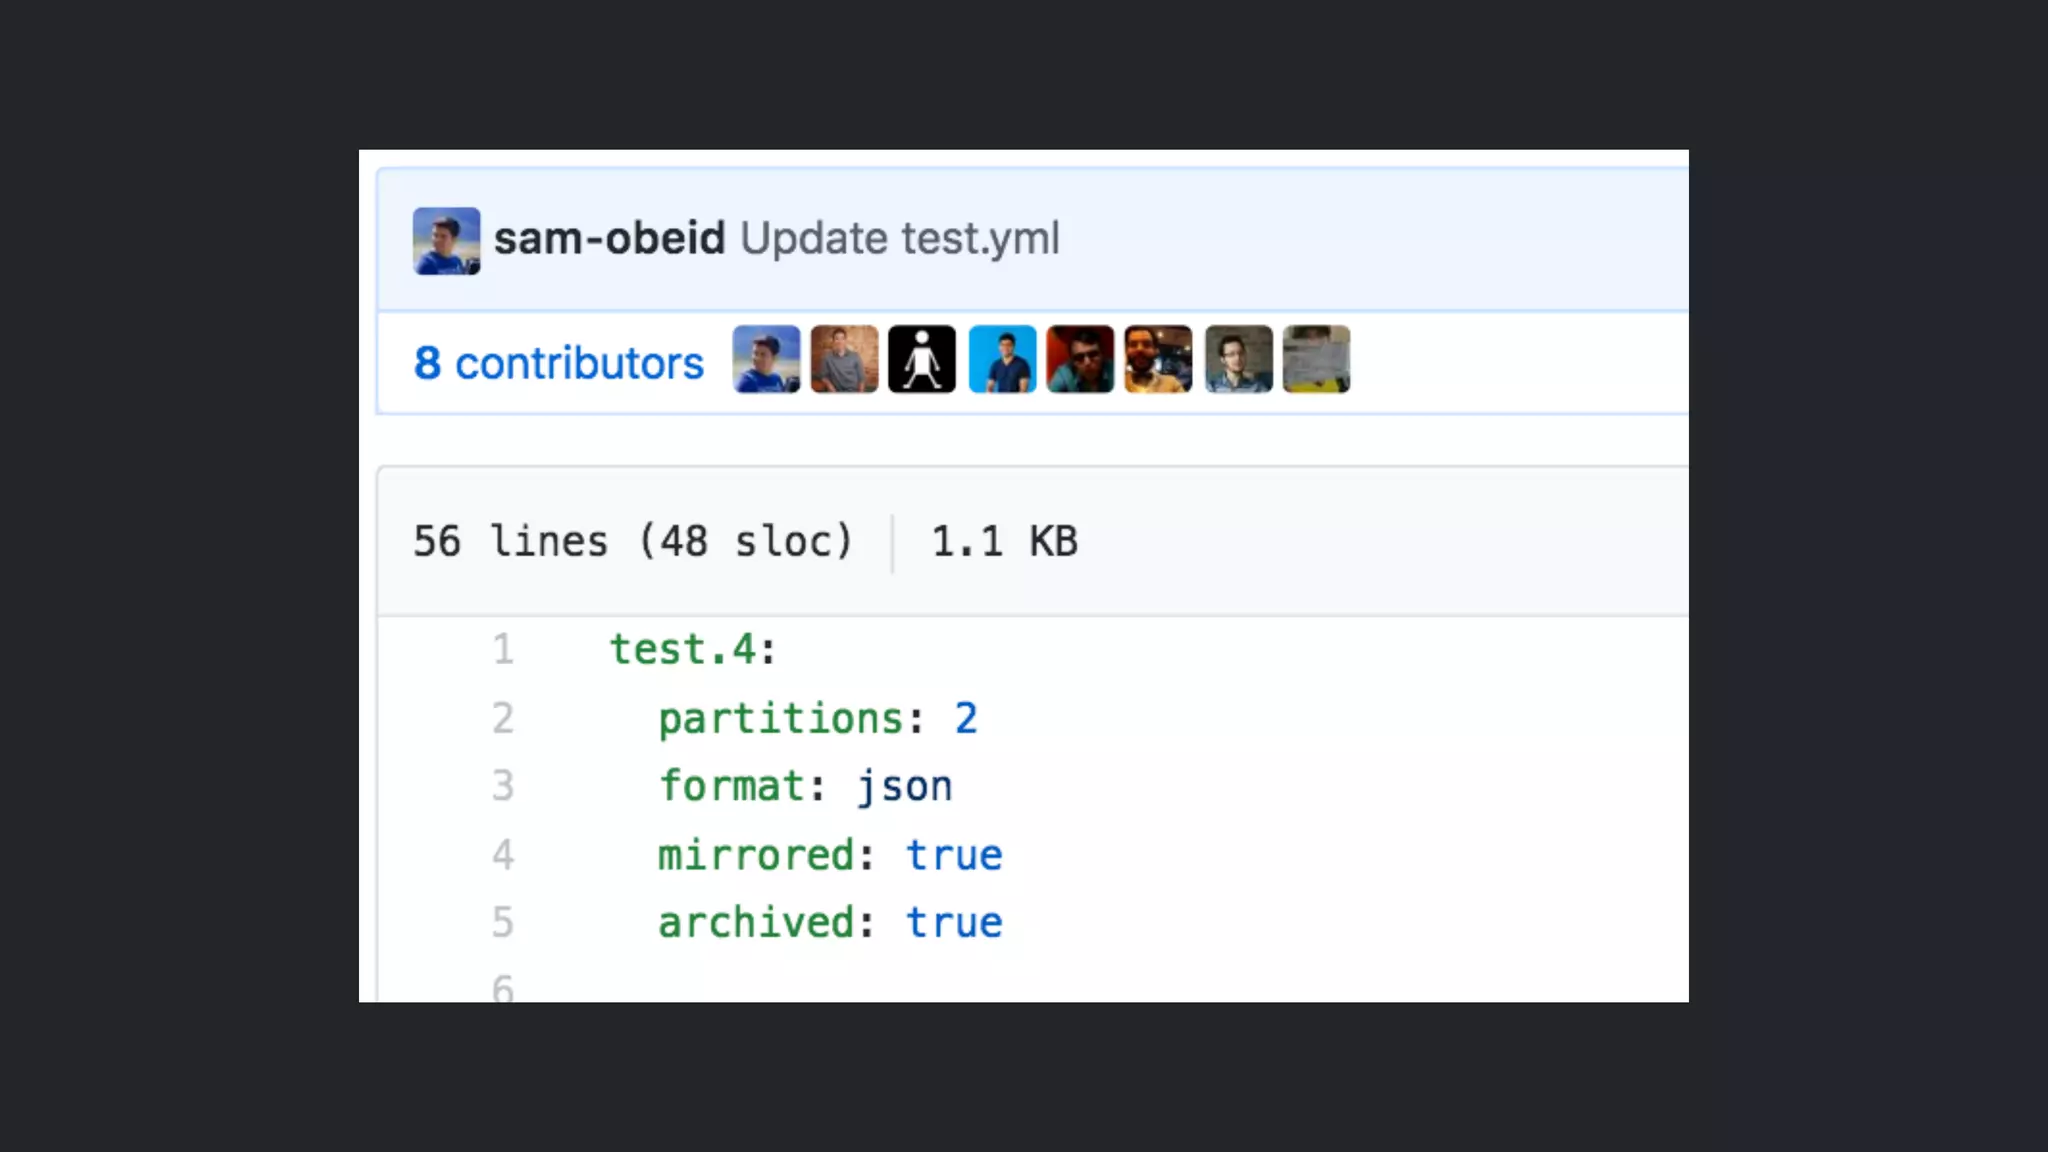
Task: Click the "test.4" key in the code
Action: (684, 650)
